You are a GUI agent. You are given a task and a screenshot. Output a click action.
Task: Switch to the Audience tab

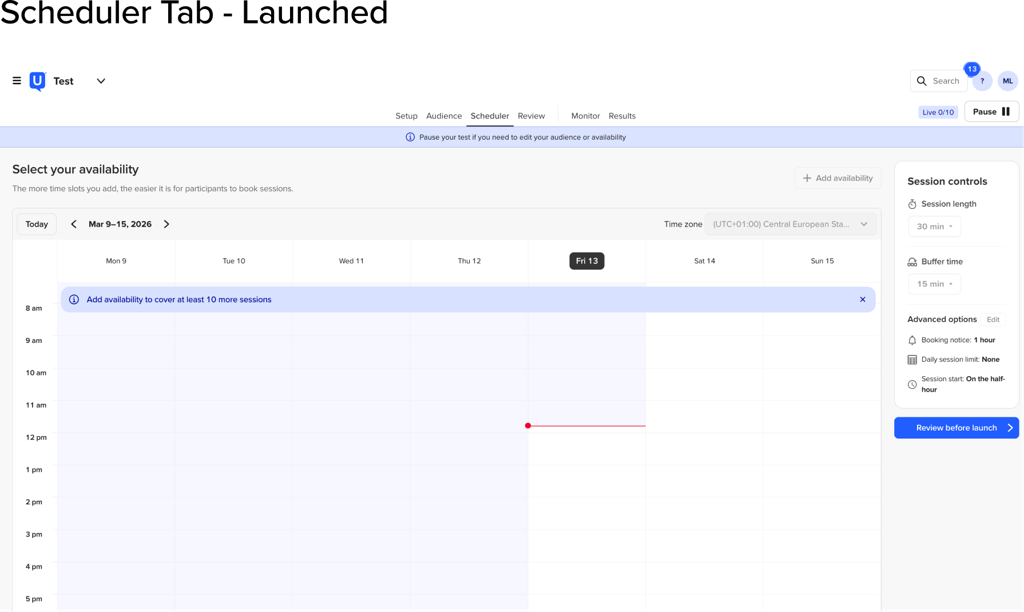coord(443,116)
